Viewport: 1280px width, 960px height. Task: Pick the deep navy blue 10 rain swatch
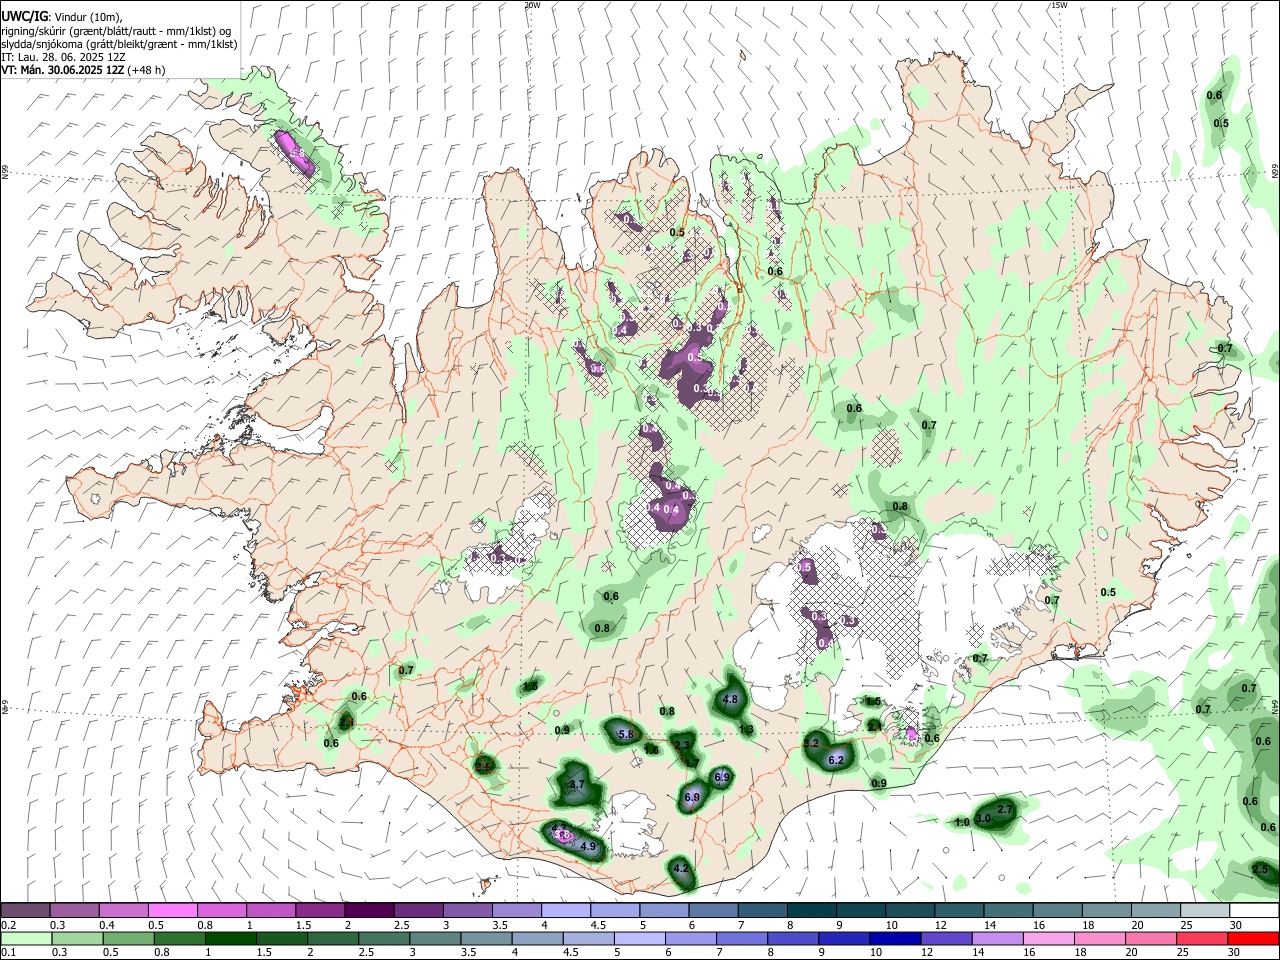(x=896, y=938)
